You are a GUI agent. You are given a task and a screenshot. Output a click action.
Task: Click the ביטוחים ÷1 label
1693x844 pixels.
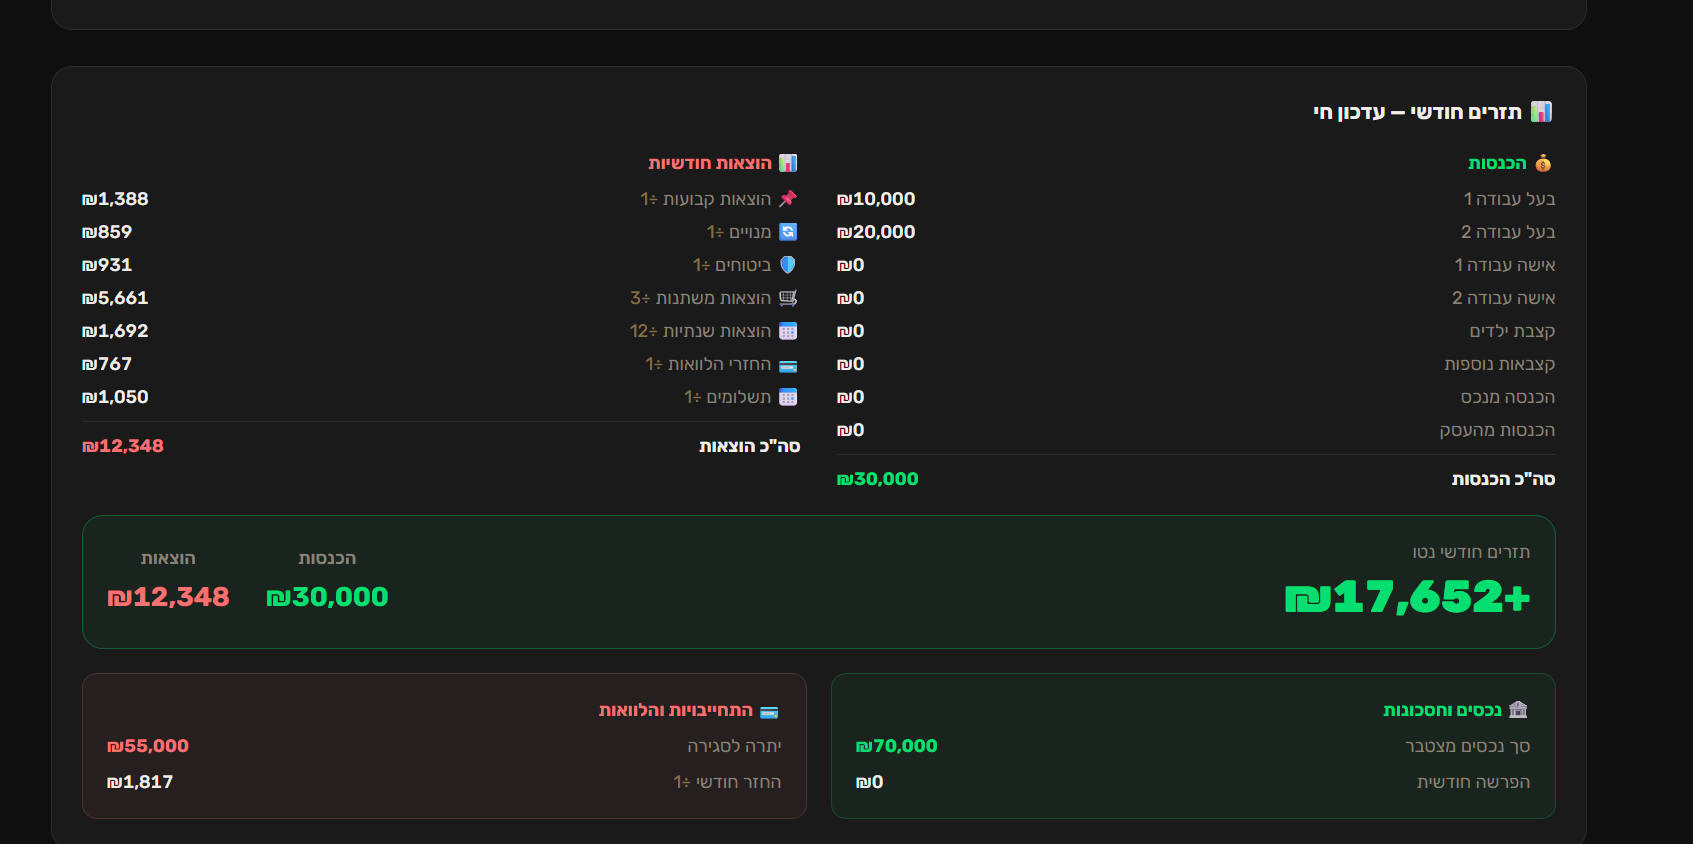coord(732,265)
